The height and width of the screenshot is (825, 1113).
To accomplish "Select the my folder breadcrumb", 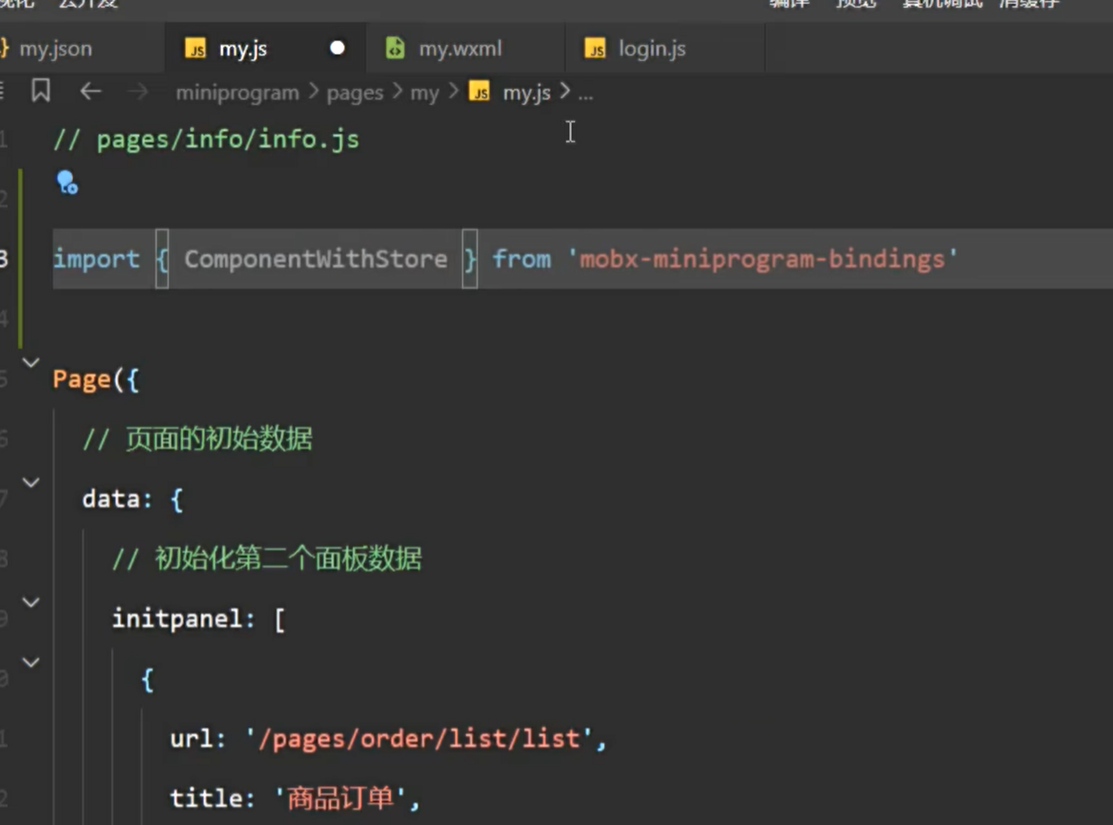I will click(x=425, y=93).
